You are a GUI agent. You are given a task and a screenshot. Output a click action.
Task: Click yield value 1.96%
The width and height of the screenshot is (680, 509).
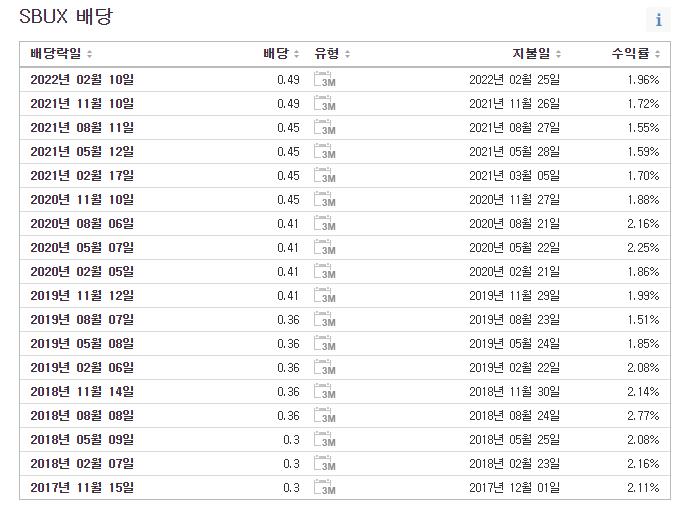[643, 80]
